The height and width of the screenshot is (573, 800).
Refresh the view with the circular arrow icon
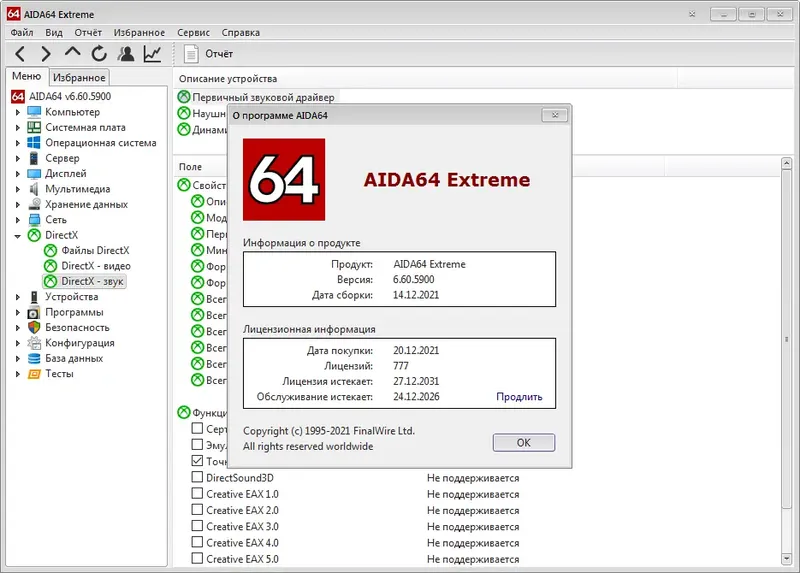99,54
